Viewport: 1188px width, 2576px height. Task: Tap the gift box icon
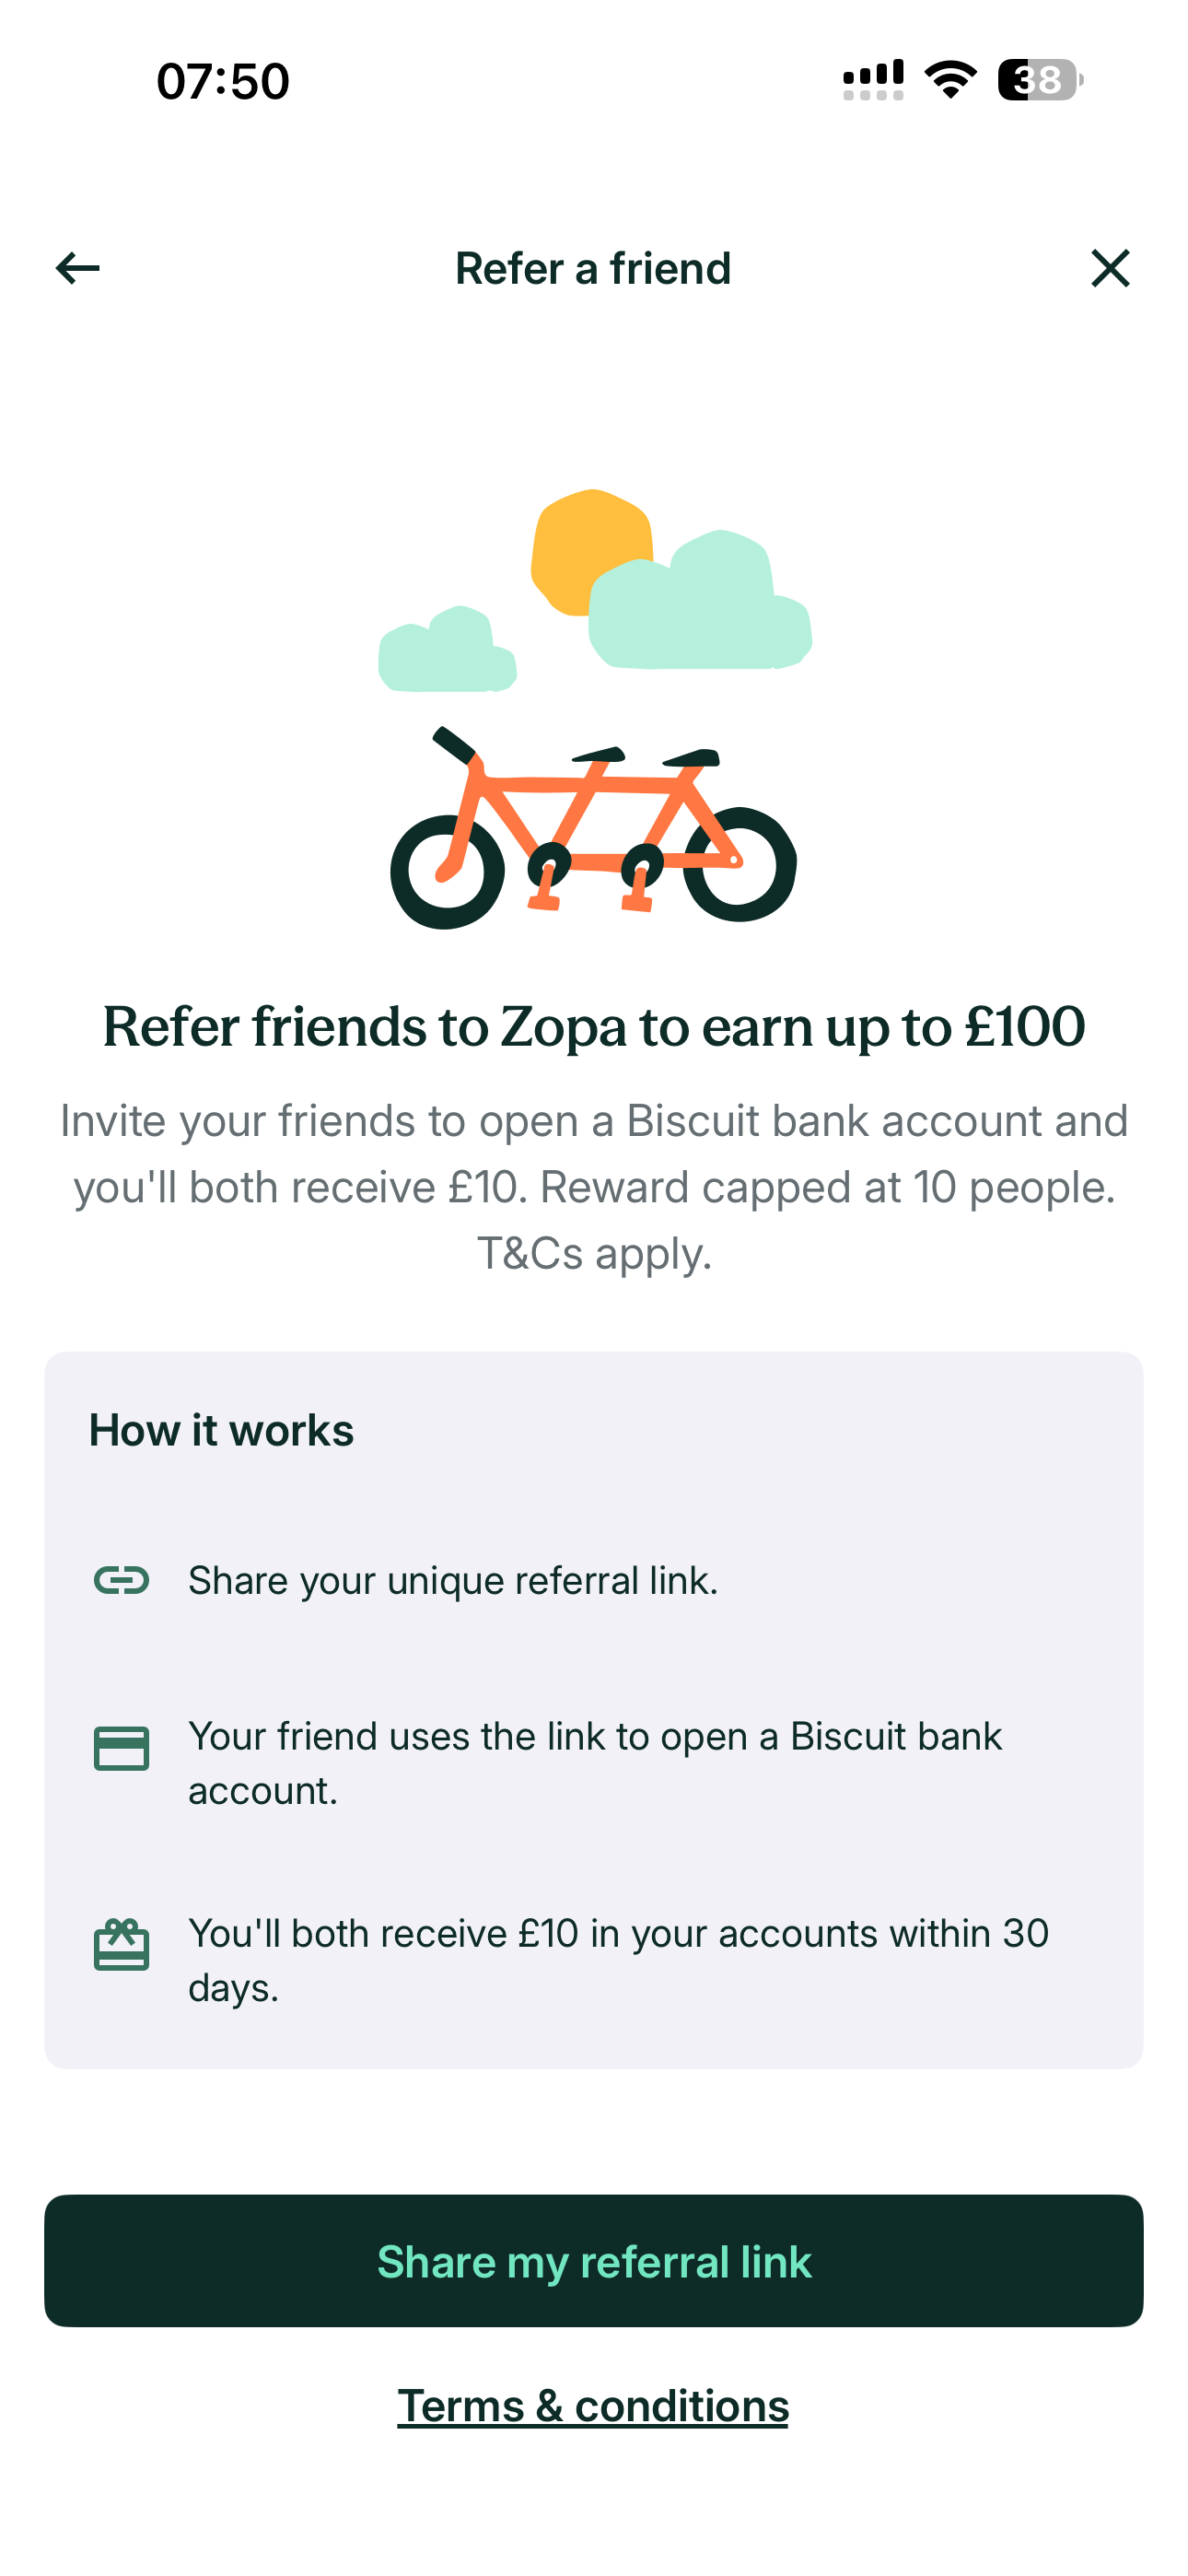point(121,1945)
